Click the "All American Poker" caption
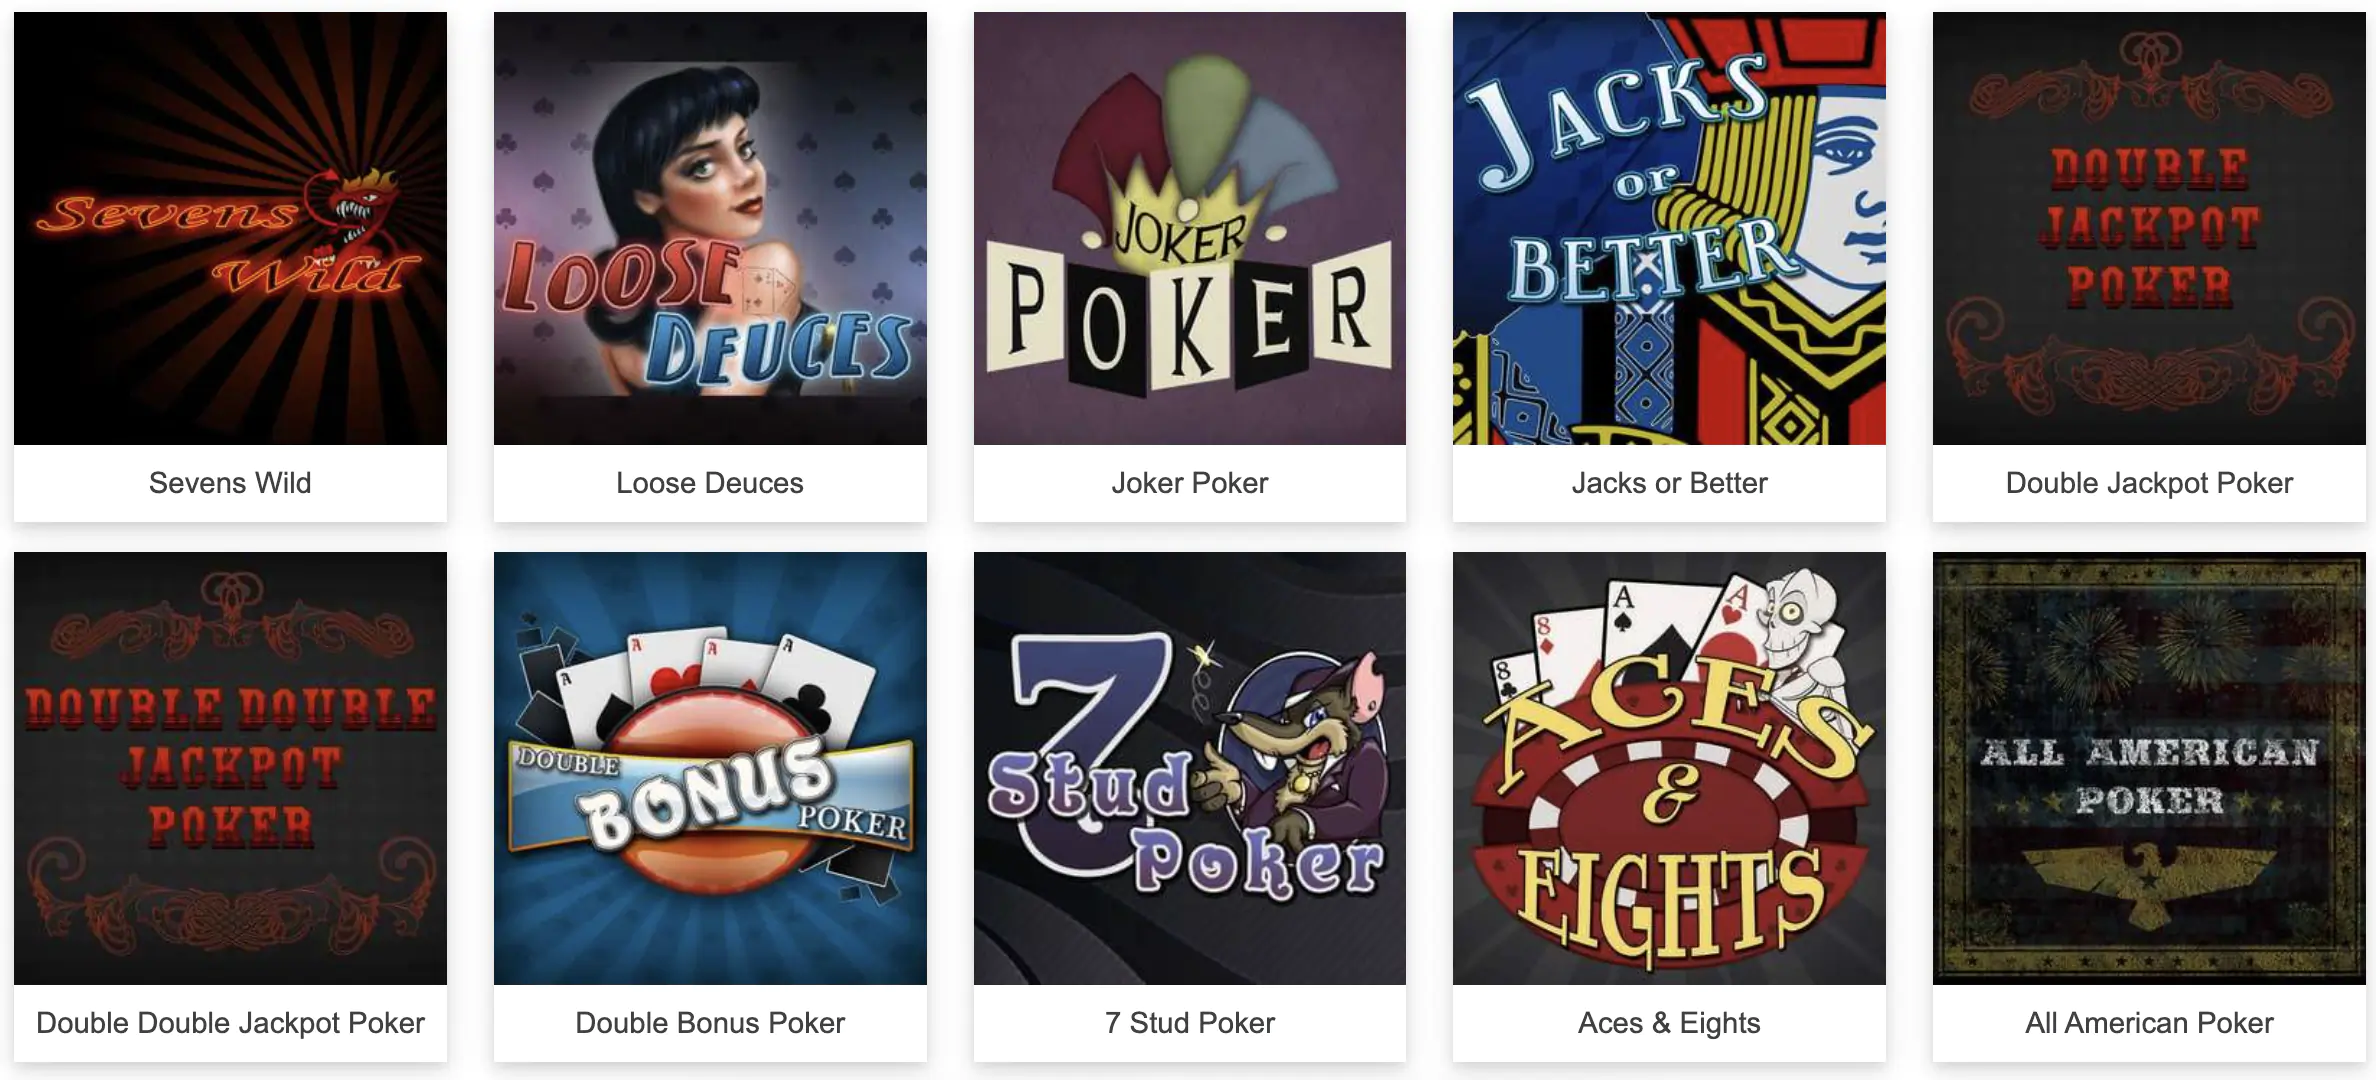 [2149, 1023]
